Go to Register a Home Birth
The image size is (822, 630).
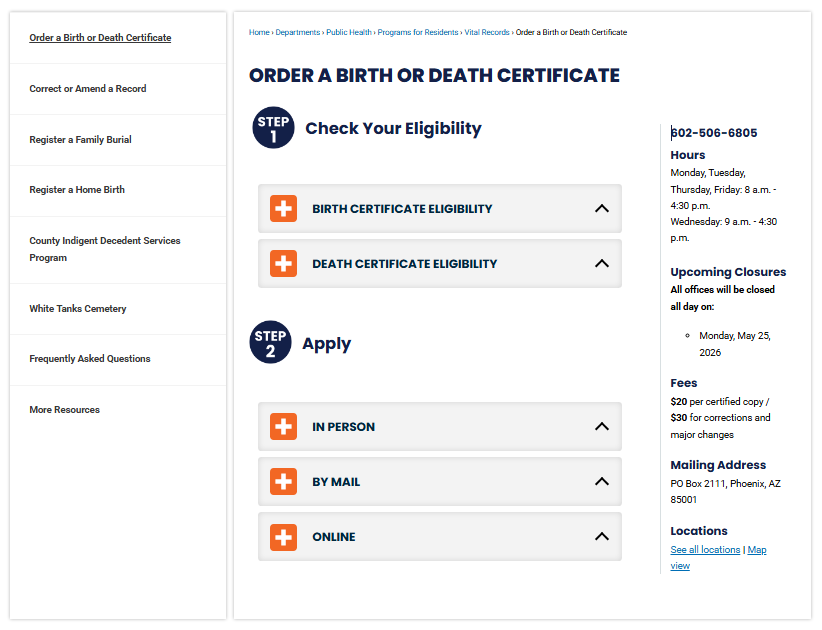77,190
